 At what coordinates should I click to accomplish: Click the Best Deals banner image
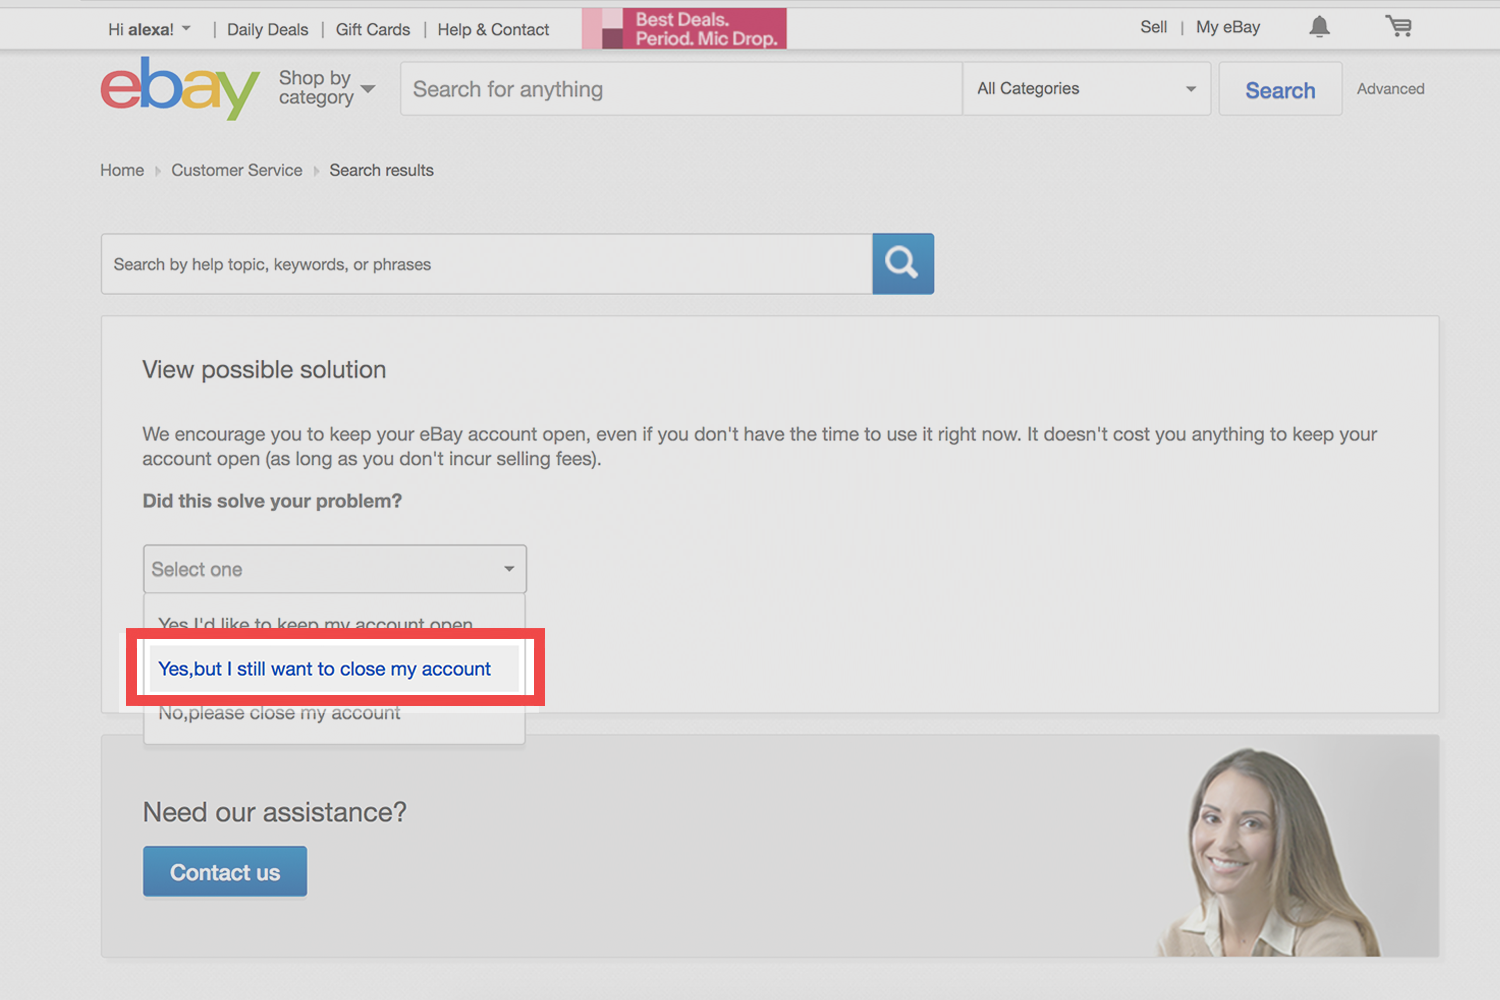pos(684,29)
